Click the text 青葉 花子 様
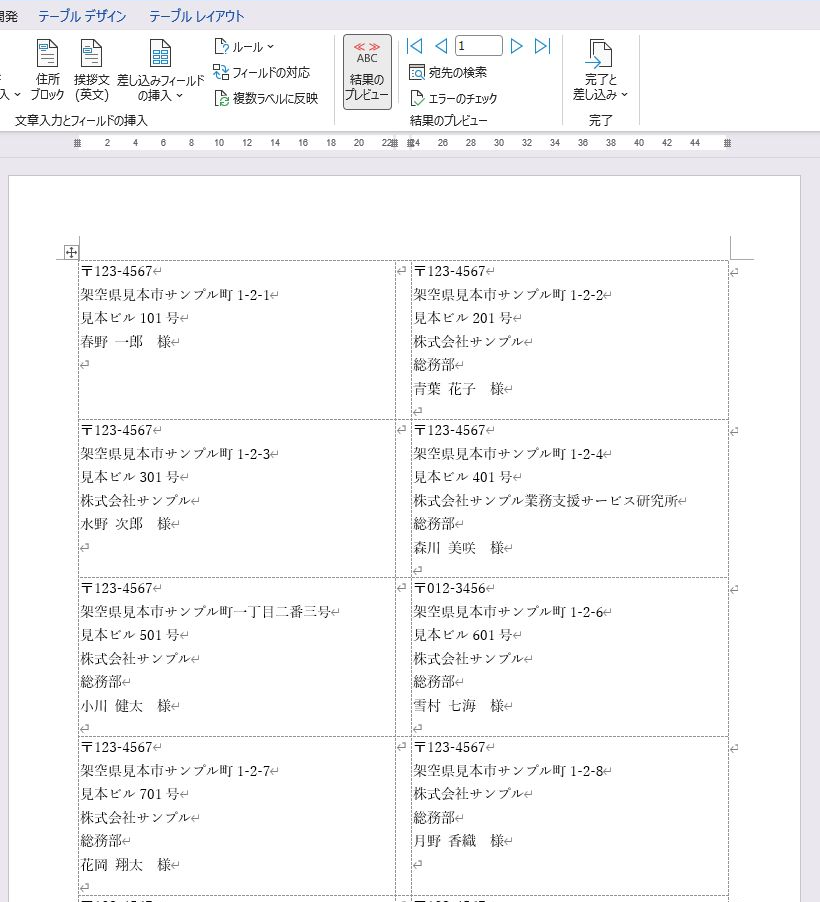Viewport: 820px width, 902px height. 459,389
